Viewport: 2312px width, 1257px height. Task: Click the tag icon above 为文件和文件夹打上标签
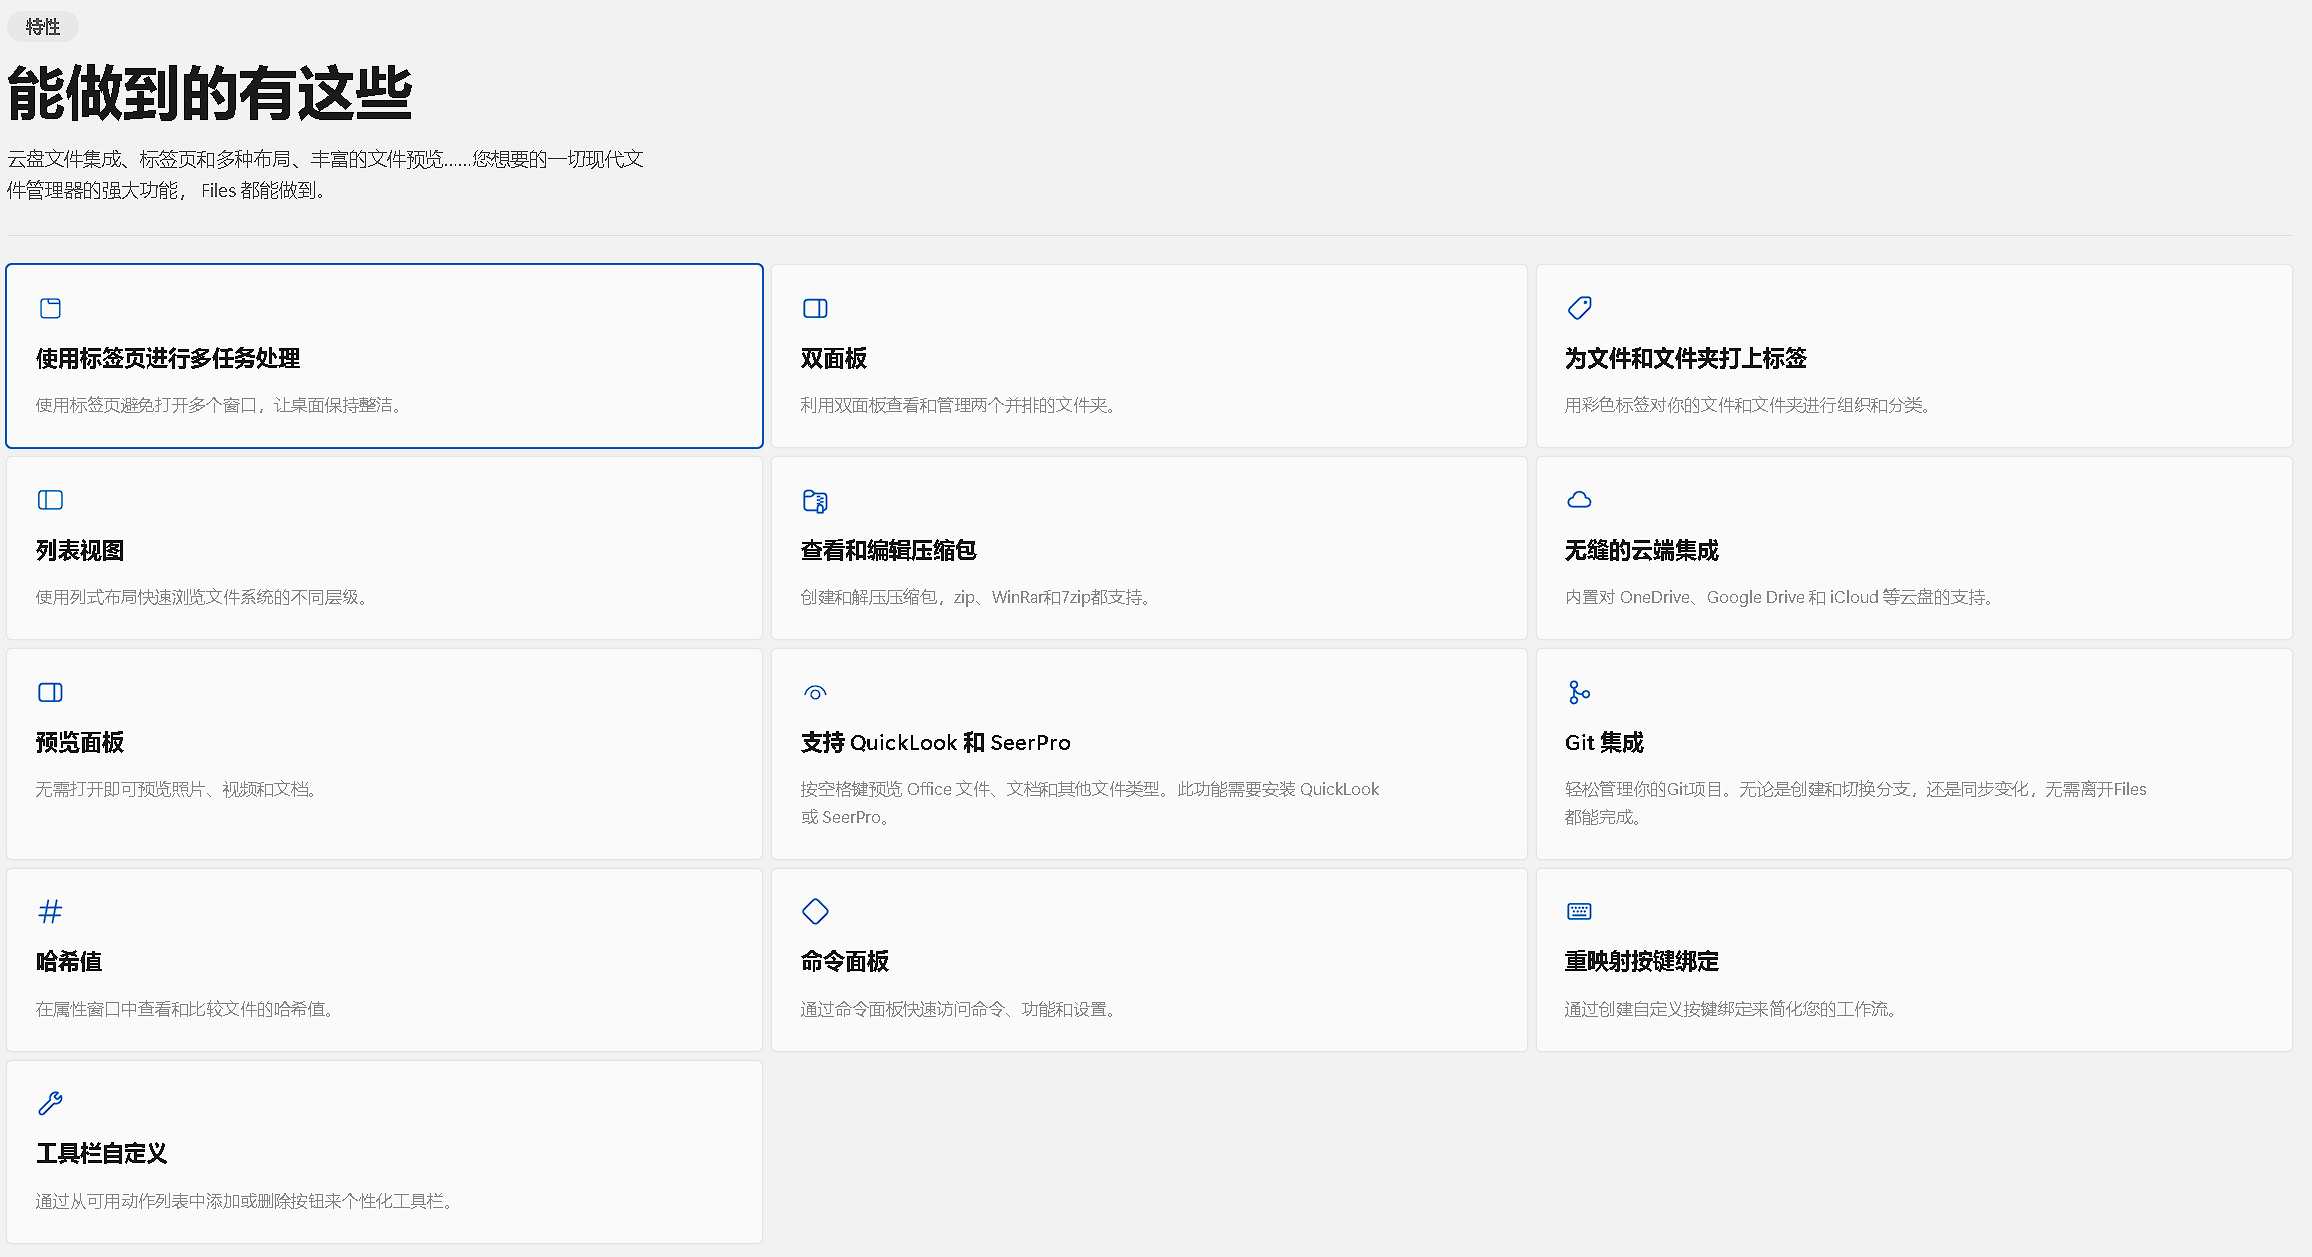point(1580,308)
